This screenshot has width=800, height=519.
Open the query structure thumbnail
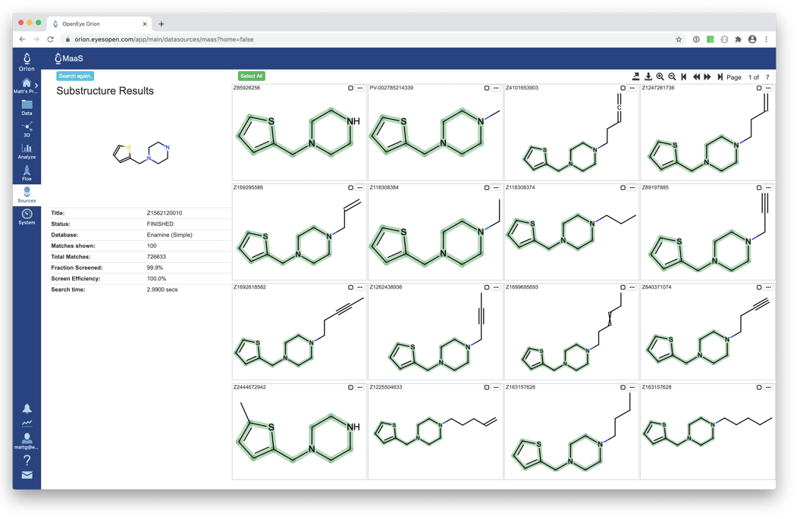141,153
